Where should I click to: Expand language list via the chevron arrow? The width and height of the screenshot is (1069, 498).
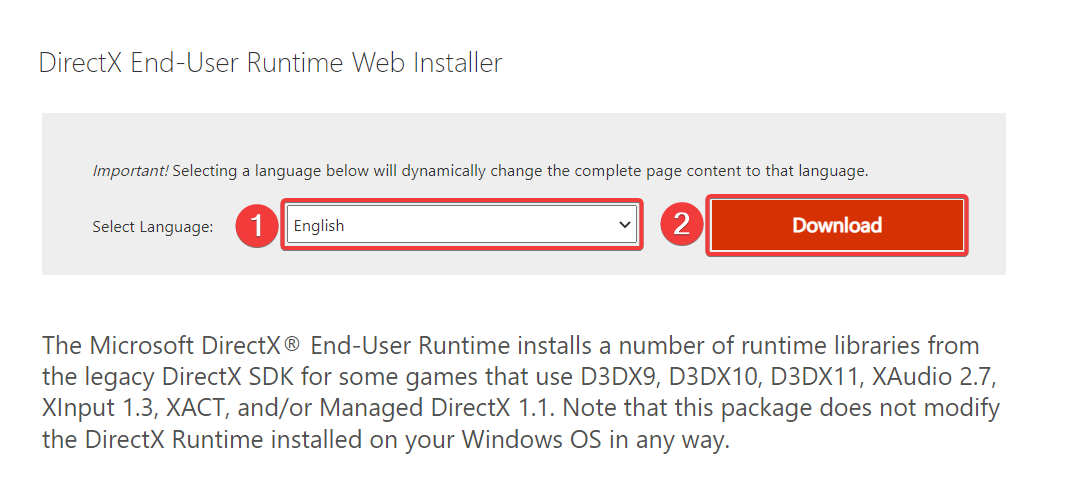[625, 226]
